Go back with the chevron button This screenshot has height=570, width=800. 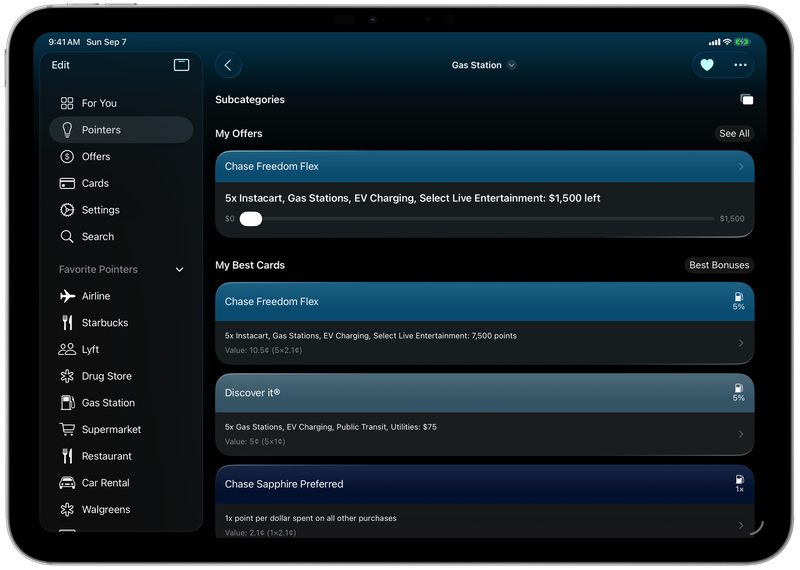(228, 65)
